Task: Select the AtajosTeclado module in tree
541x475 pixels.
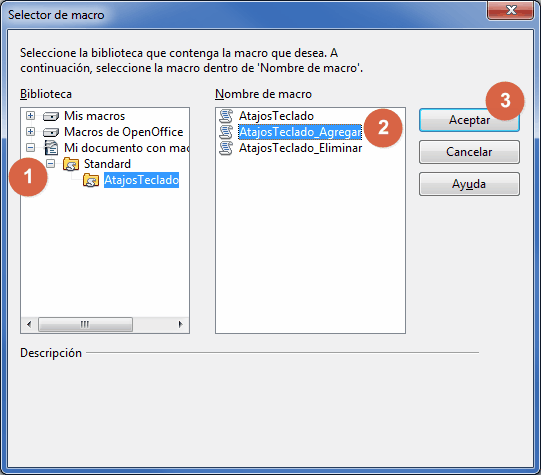Action: coord(141,180)
